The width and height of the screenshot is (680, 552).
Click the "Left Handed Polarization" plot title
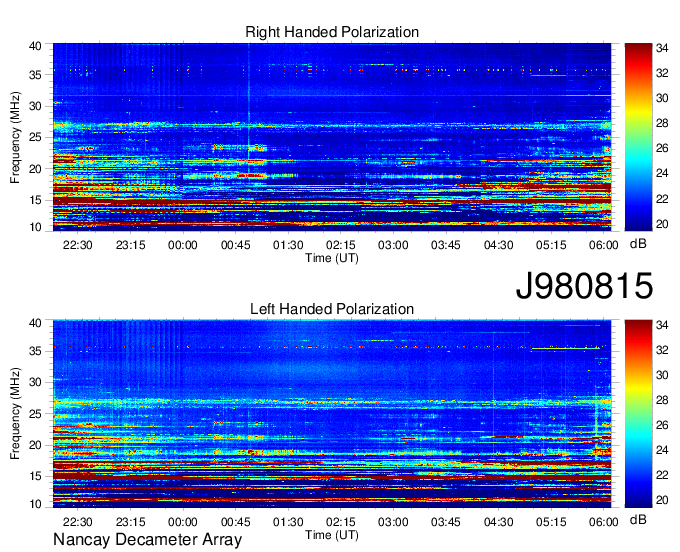332,309
